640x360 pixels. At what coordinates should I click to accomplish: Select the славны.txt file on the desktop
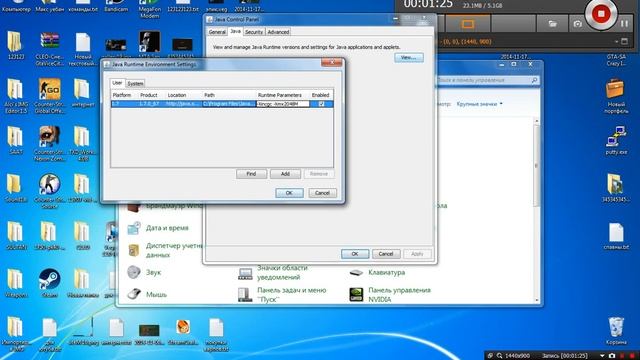point(616,236)
